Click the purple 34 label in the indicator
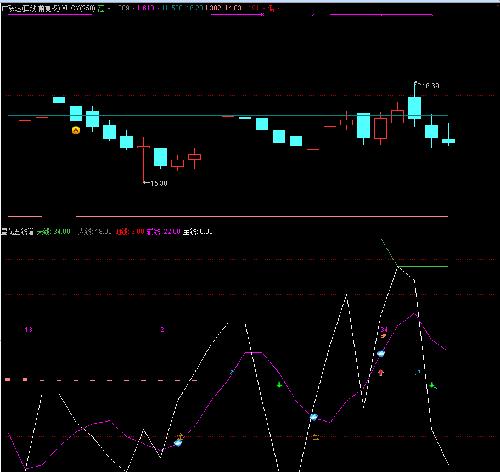 tap(384, 329)
